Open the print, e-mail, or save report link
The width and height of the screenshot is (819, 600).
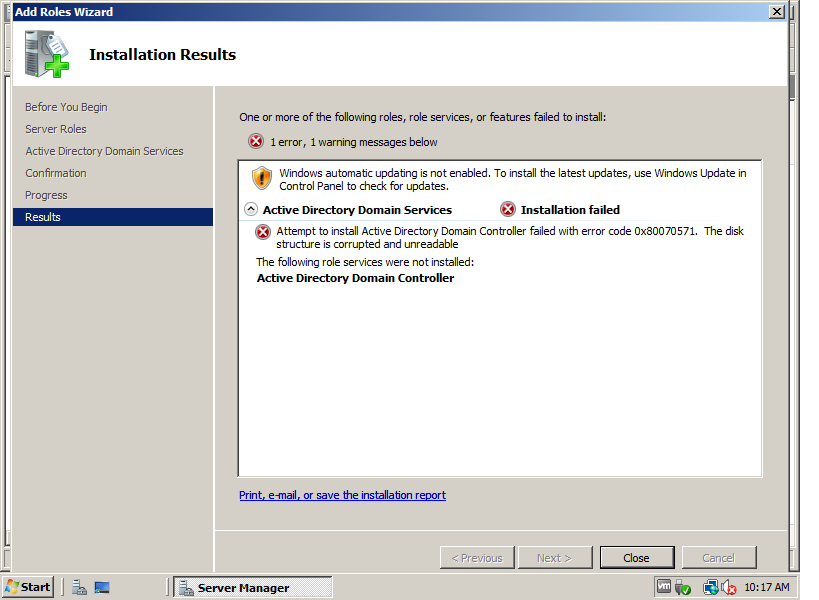[343, 495]
